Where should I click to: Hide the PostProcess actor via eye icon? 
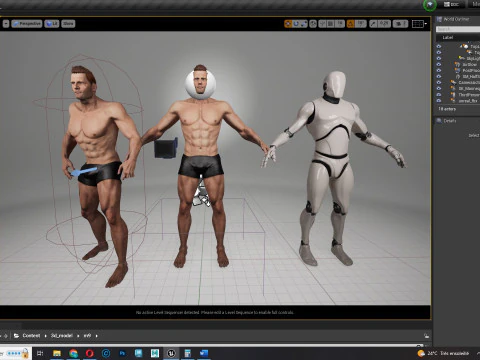point(439,70)
